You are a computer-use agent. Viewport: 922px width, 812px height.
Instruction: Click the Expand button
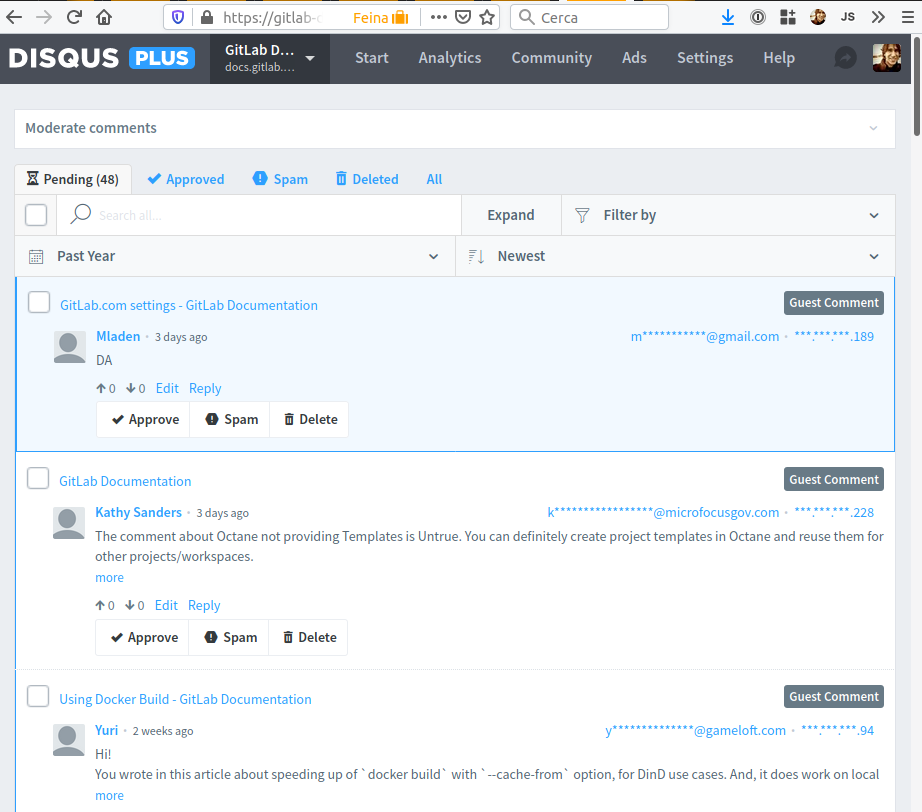511,215
